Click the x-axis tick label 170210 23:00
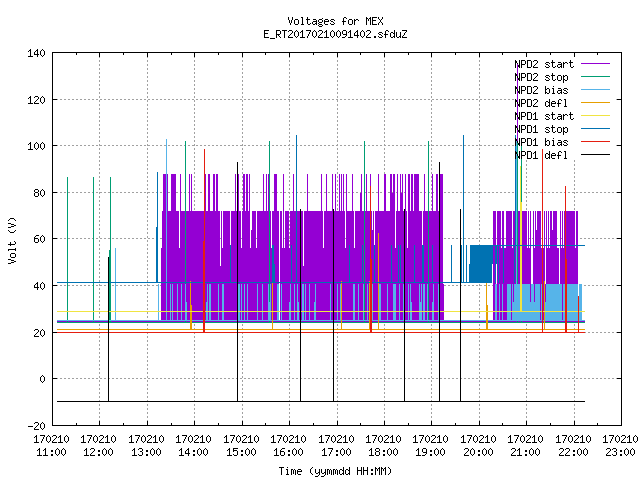The image size is (640, 480). (x=620, y=446)
